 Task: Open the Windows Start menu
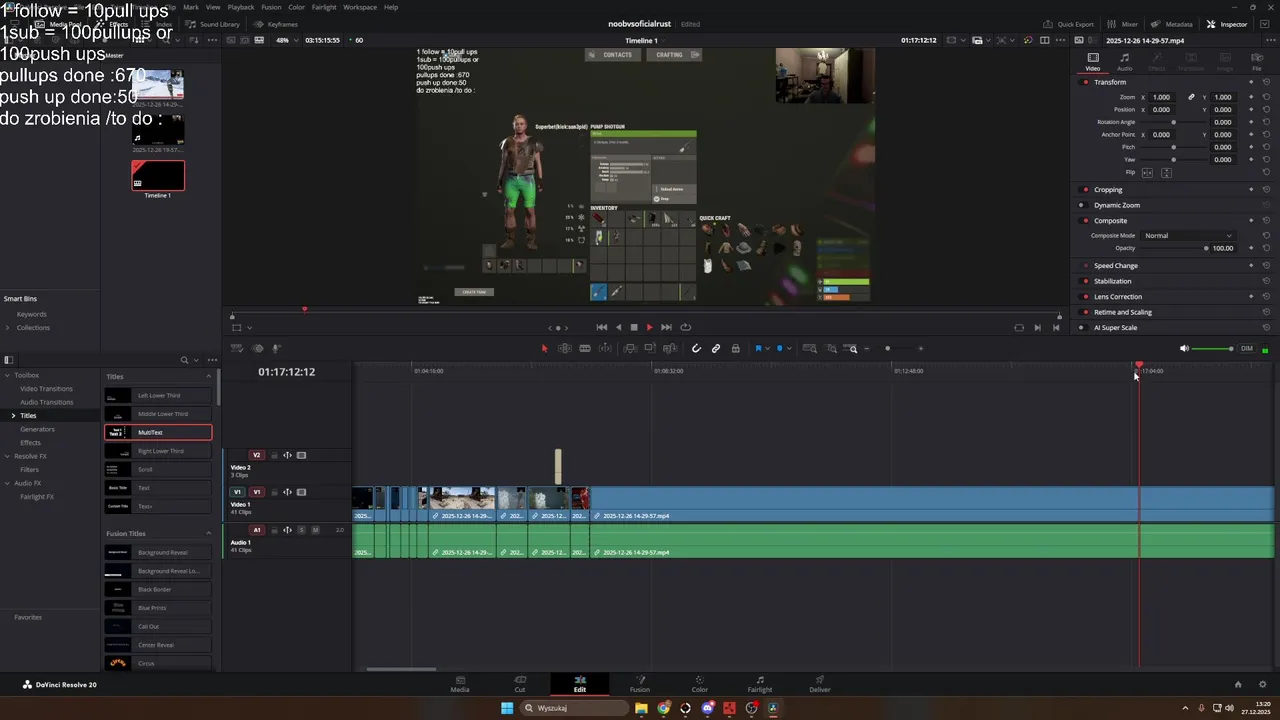[507, 708]
